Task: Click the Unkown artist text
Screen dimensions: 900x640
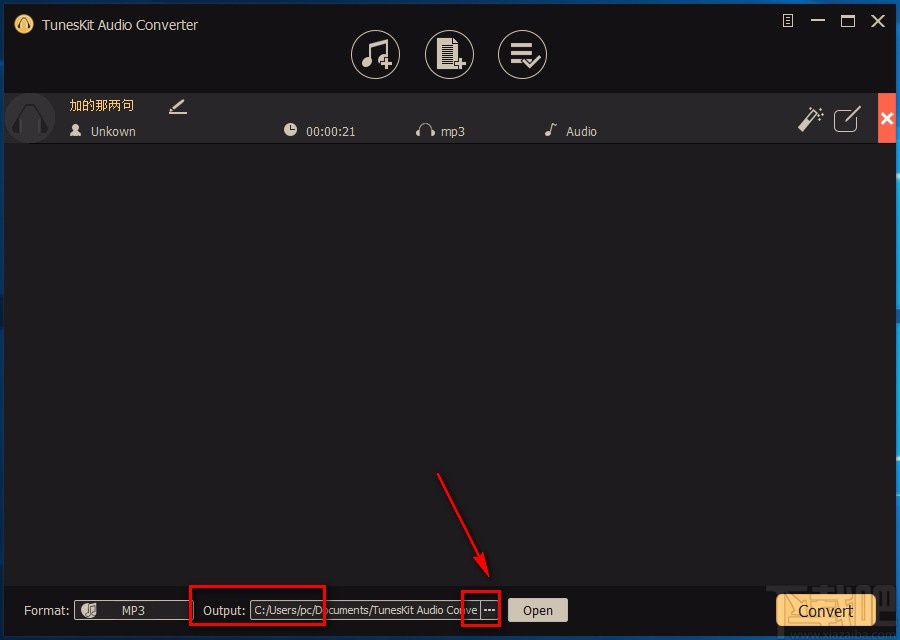Action: (x=113, y=131)
